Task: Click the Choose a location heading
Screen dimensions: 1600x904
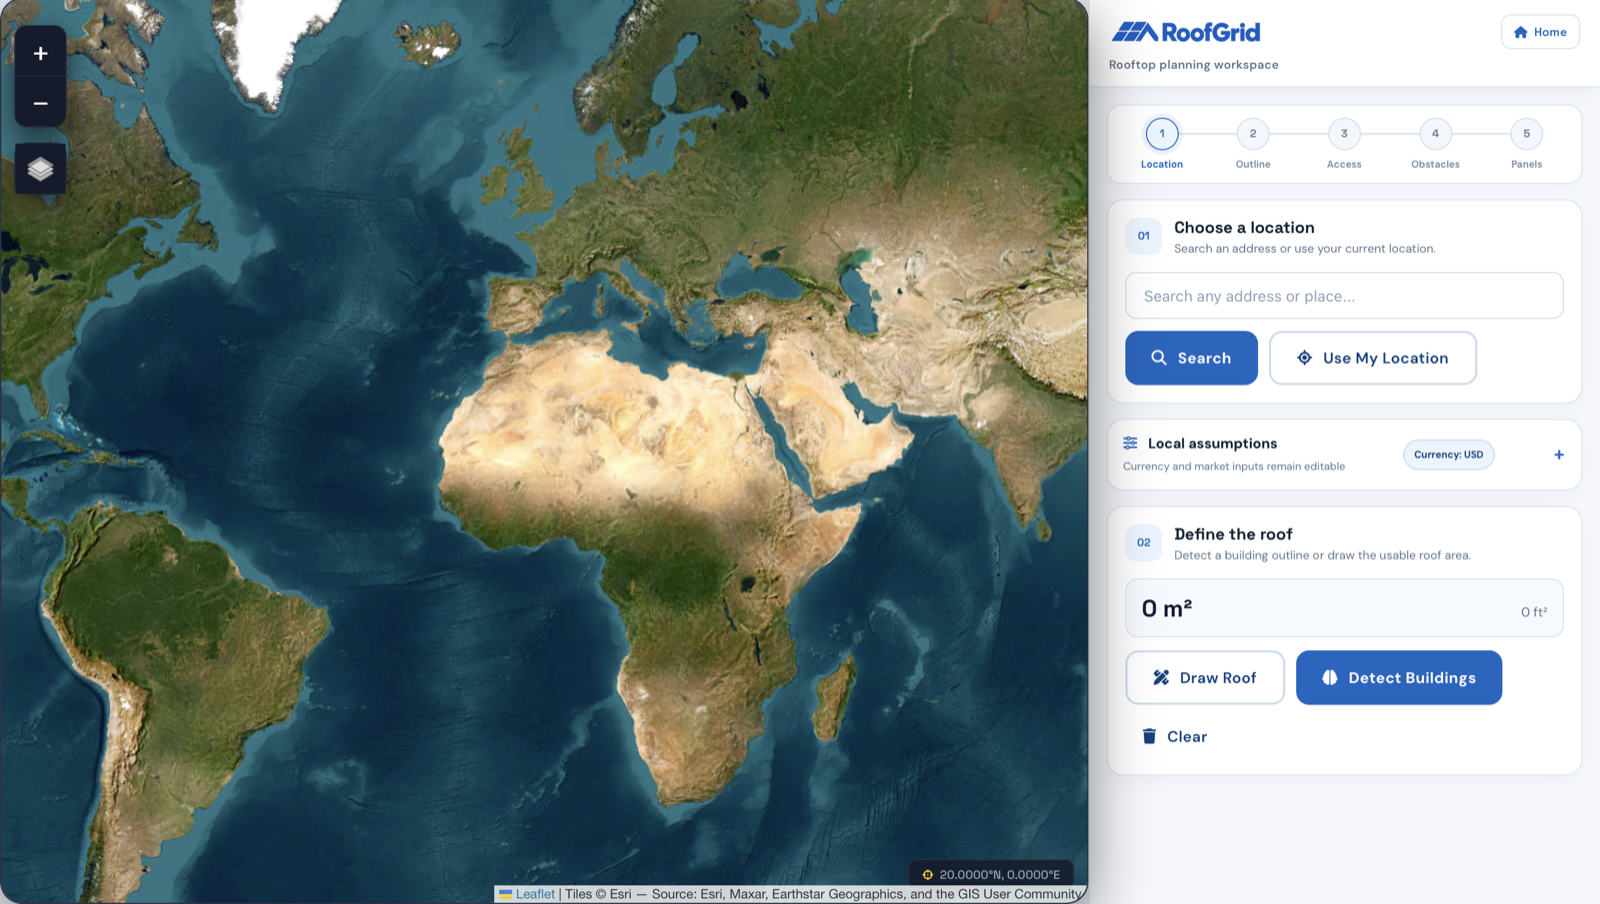Action: (x=1244, y=228)
